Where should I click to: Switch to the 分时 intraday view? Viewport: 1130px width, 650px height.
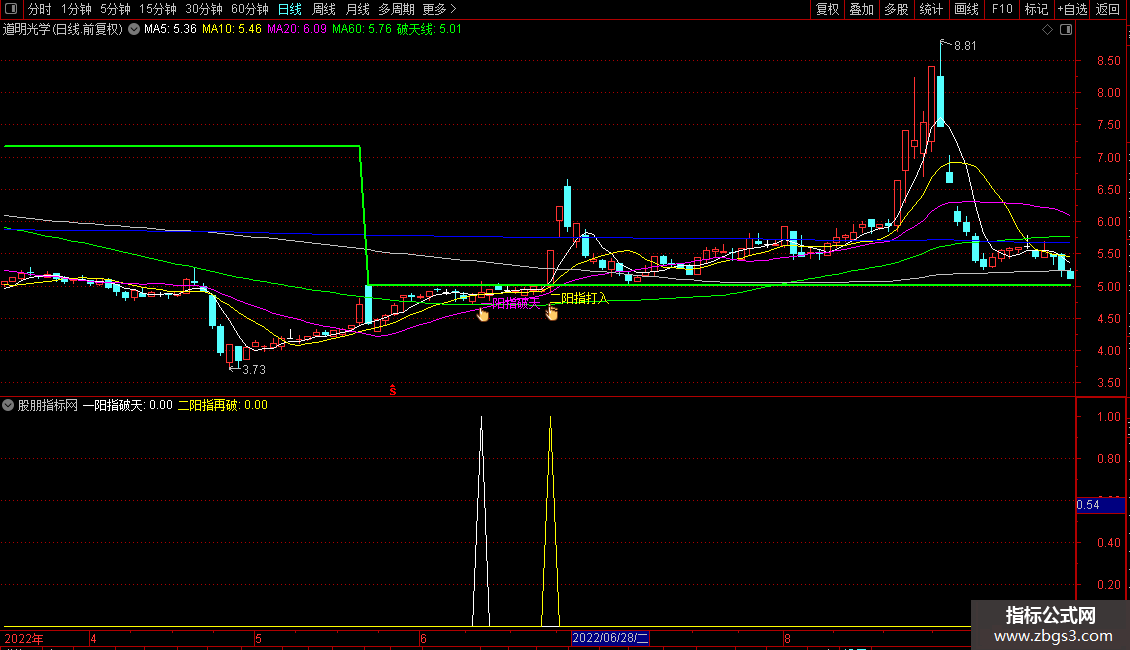click(40, 9)
